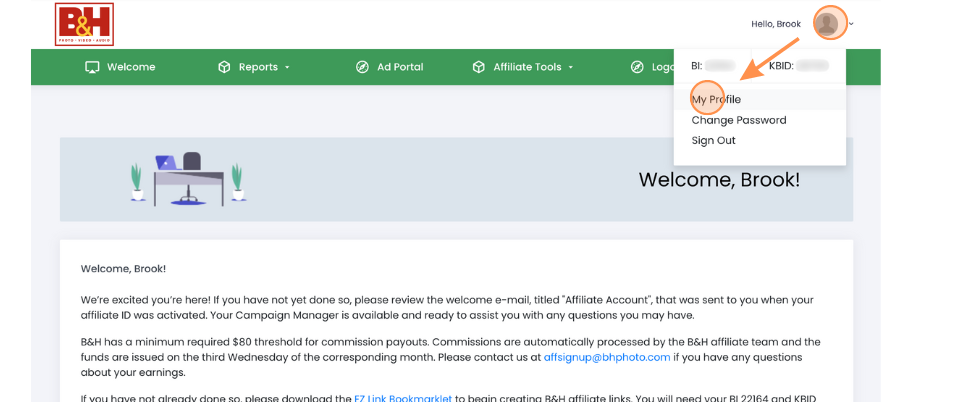Expand the Affiliate Tools dropdown arrow
This screenshot has width=970, height=403.
(x=571, y=67)
